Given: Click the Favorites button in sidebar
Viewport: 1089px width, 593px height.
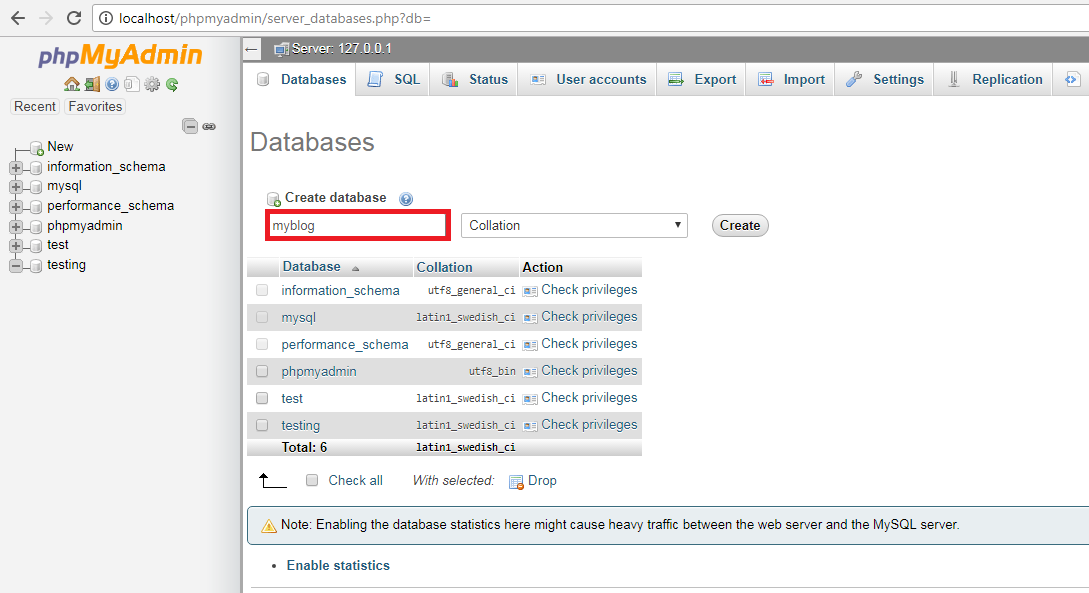Looking at the screenshot, I should point(95,106).
